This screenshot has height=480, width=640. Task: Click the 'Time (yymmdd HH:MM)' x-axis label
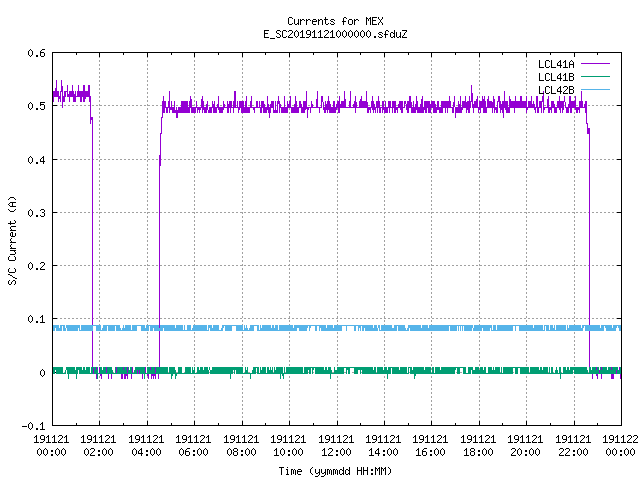[x=335, y=471]
